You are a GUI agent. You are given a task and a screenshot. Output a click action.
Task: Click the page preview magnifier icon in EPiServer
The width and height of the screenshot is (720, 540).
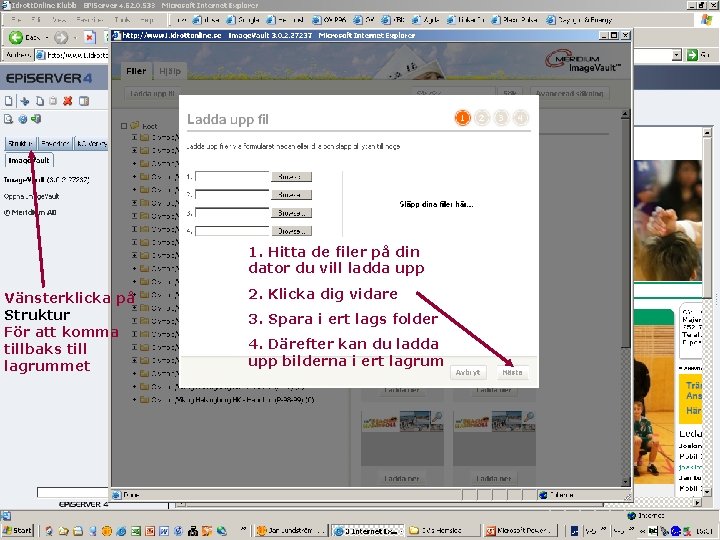(x=8, y=119)
